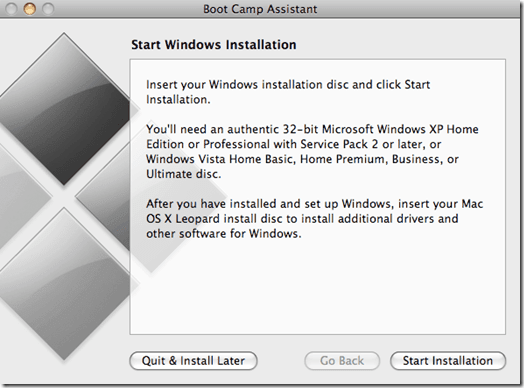Screen dimensions: 524x388
Task: Click the 'OS X Leopard install disc' line
Action: pyautogui.click(x=302, y=219)
